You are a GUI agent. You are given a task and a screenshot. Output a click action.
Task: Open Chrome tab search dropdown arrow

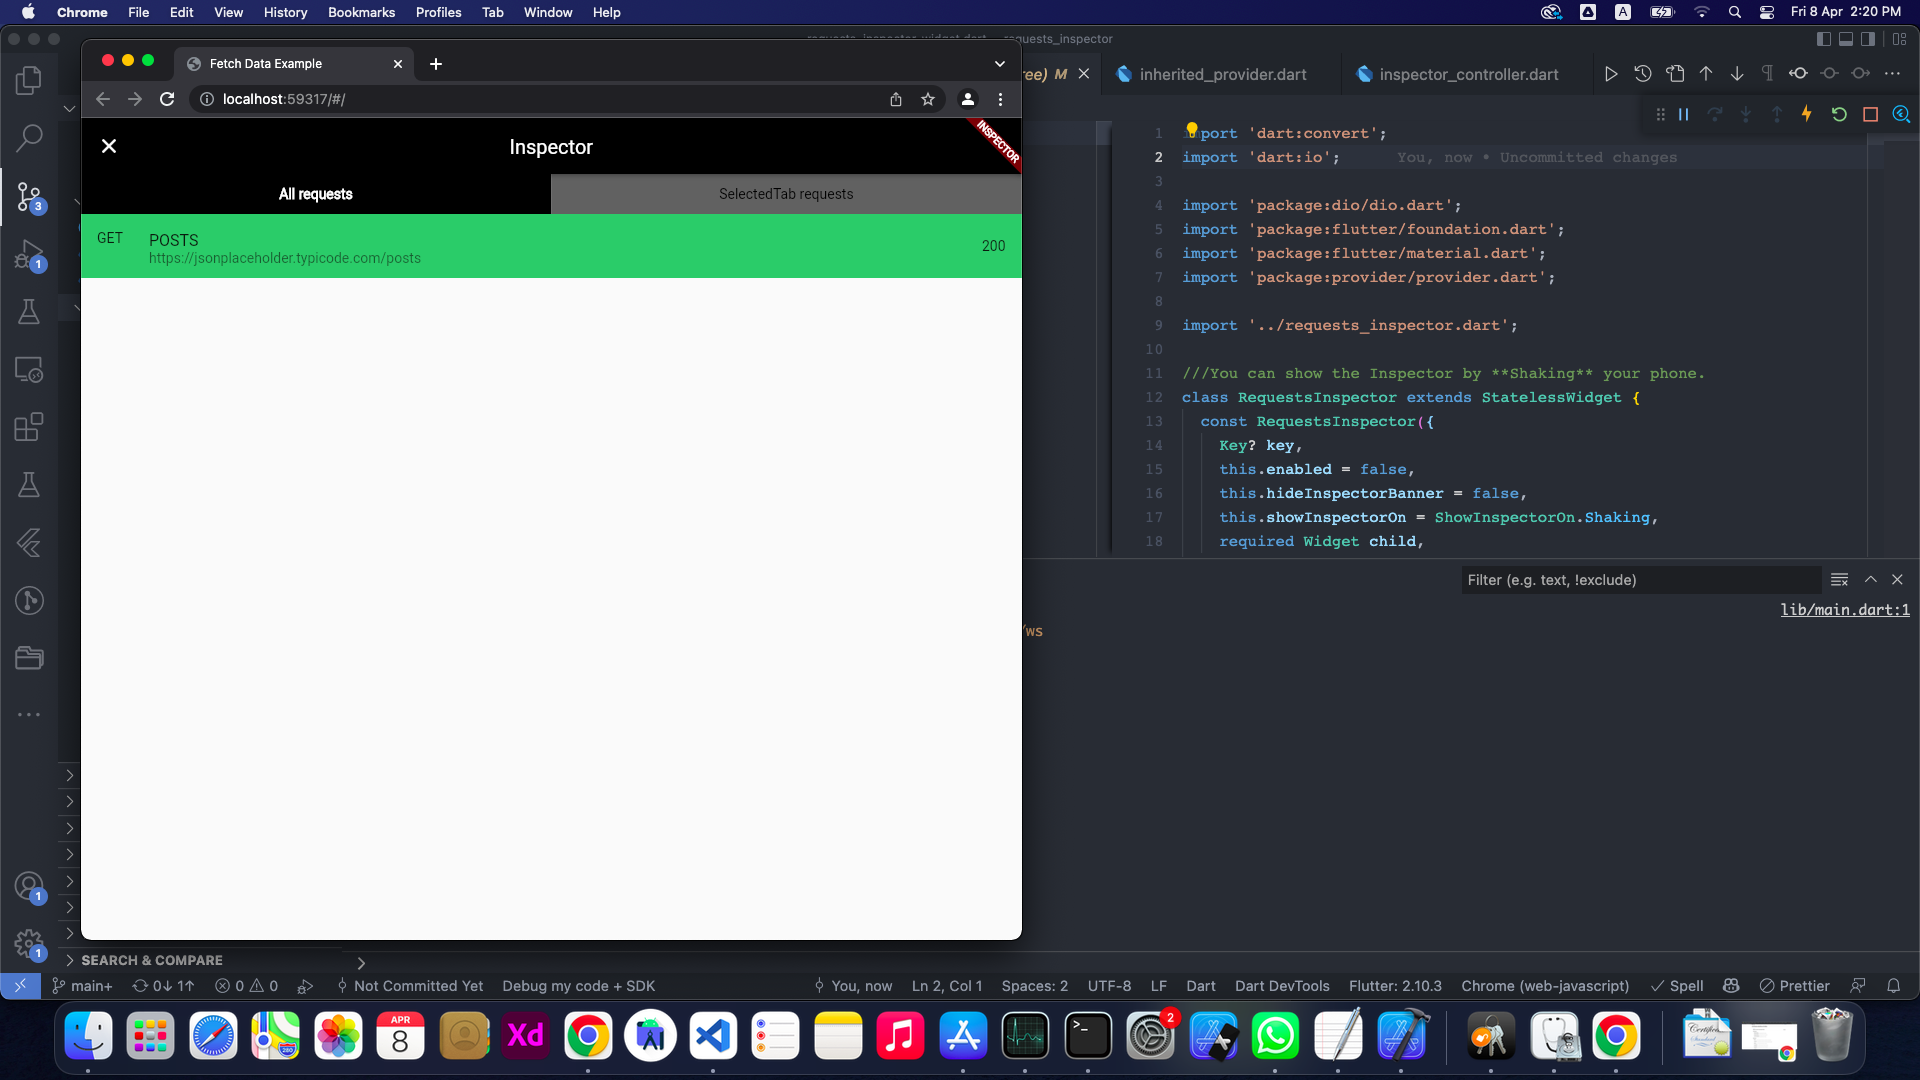click(999, 63)
